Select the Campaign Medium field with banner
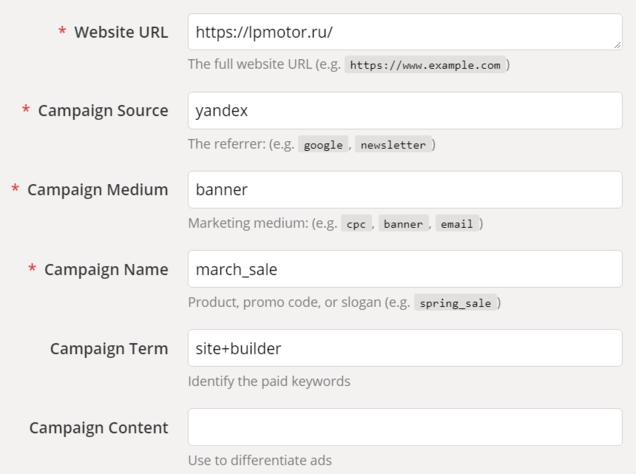636x474 pixels. click(405, 190)
